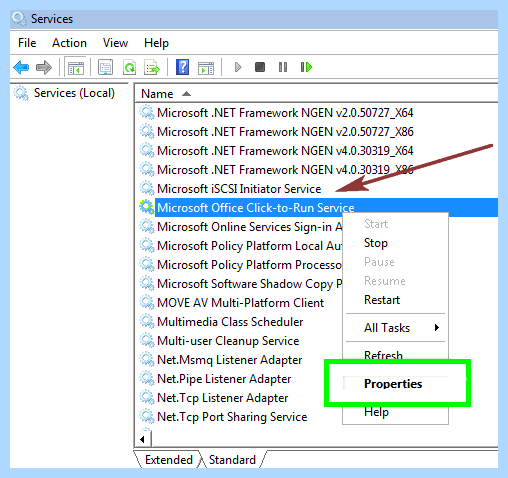Image resolution: width=508 pixels, height=478 pixels.
Task: Click gear icon of Multi-user Cleanup Service
Action: tap(147, 341)
